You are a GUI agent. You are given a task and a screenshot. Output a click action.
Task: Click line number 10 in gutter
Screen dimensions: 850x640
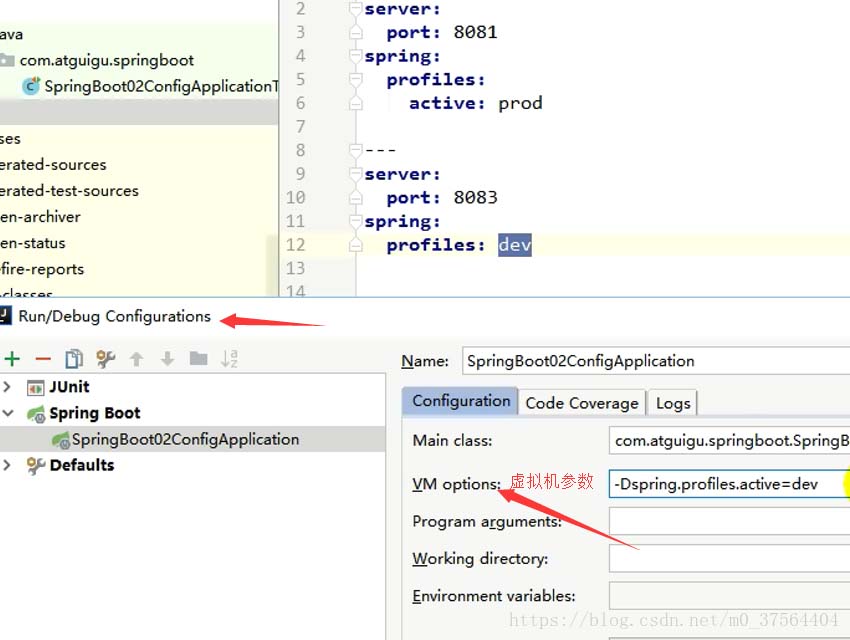[295, 198]
